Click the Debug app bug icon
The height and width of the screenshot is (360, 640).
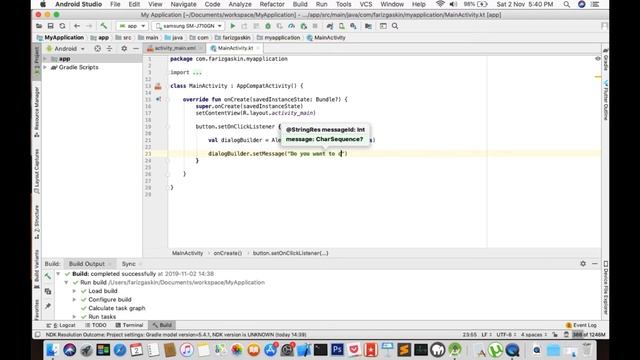click(x=268, y=26)
